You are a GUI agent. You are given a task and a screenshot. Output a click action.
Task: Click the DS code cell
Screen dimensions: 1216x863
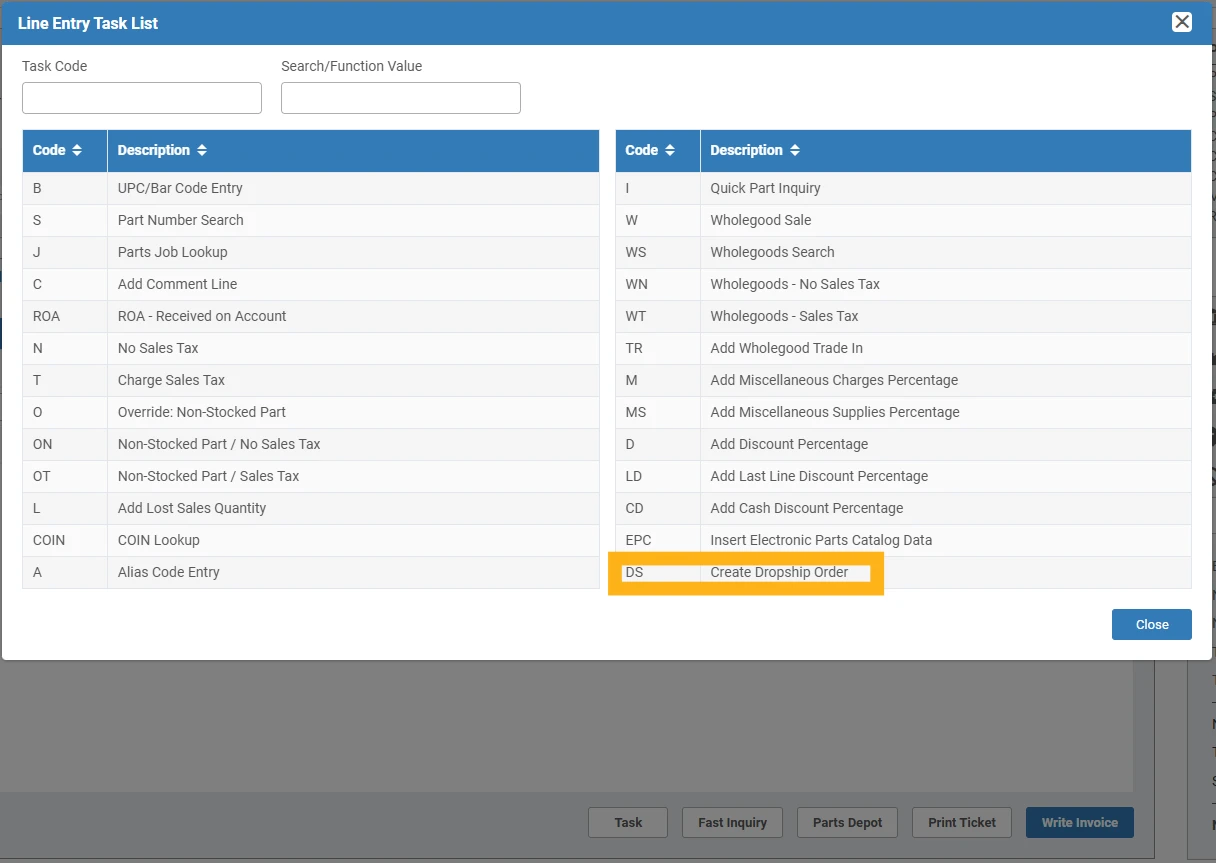click(x=658, y=572)
